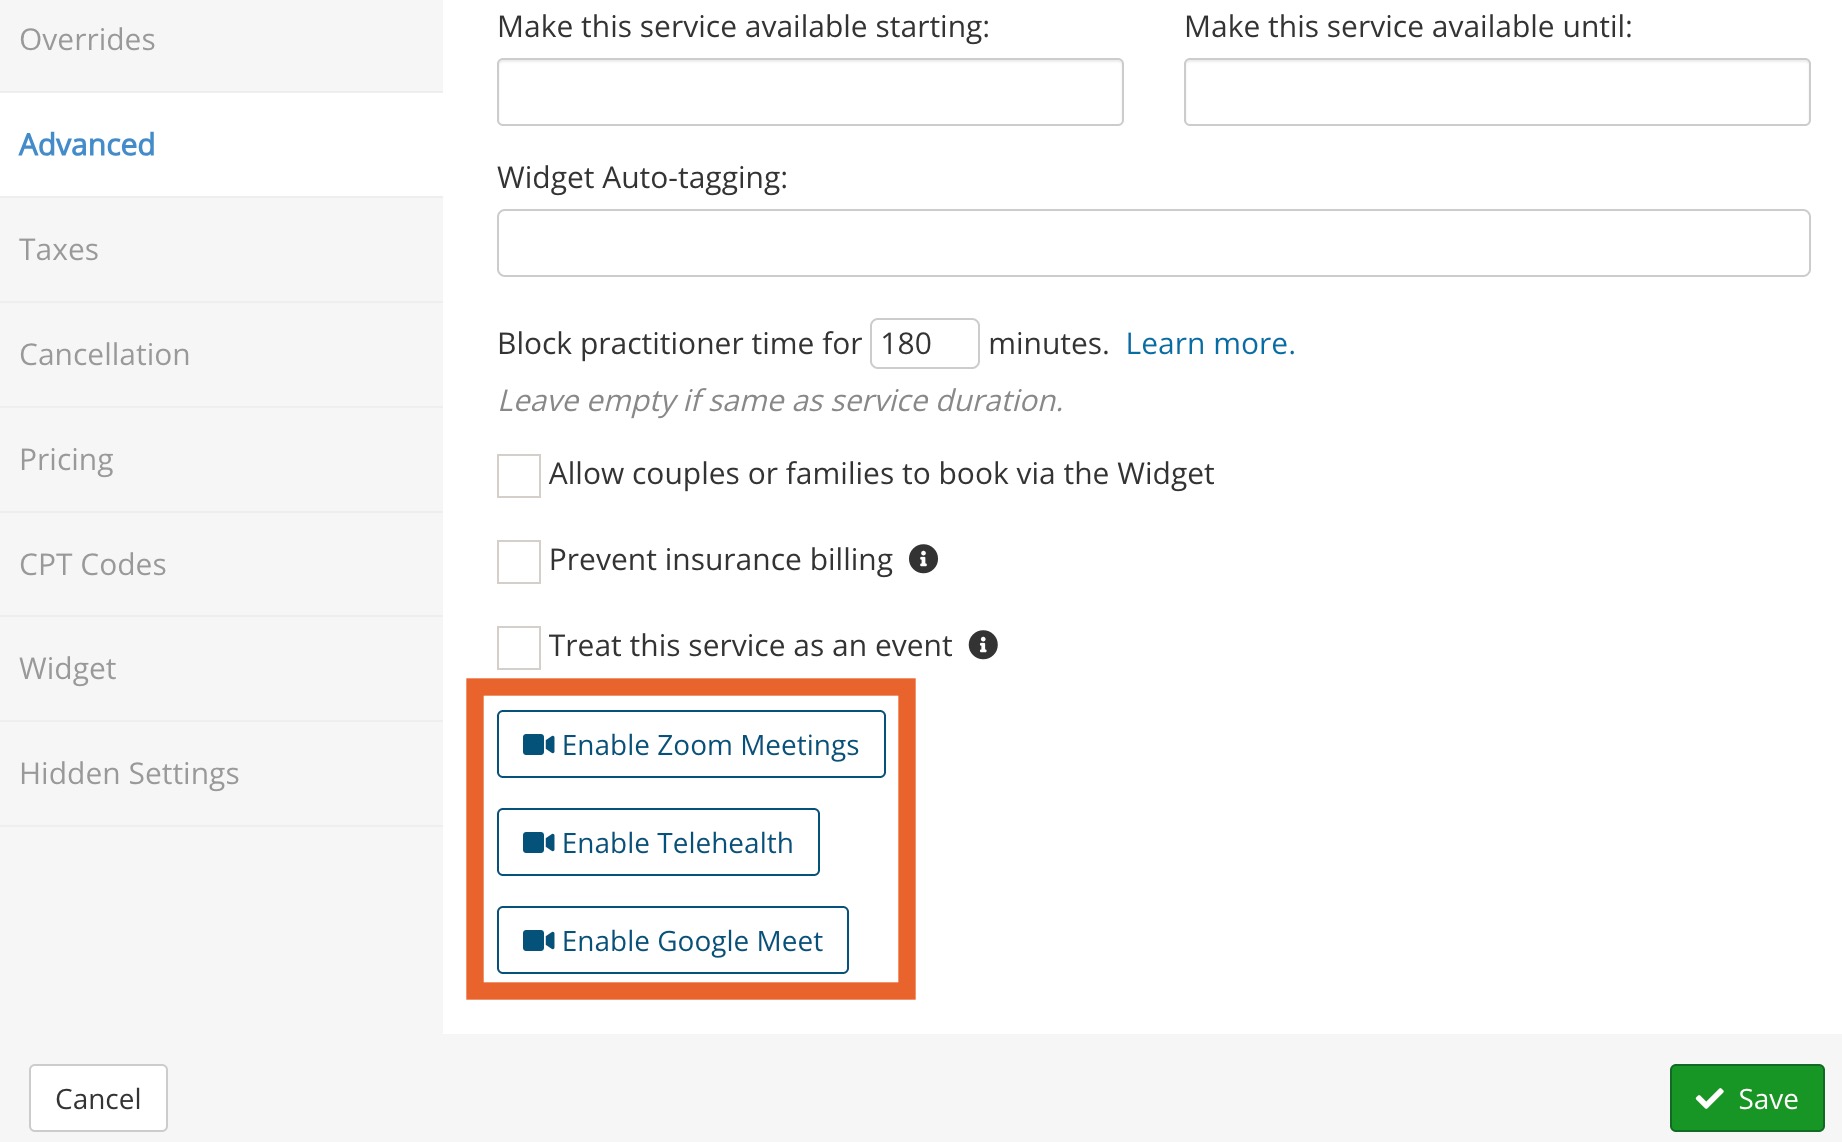Open the Learn more link
The width and height of the screenshot is (1842, 1142).
(x=1210, y=343)
